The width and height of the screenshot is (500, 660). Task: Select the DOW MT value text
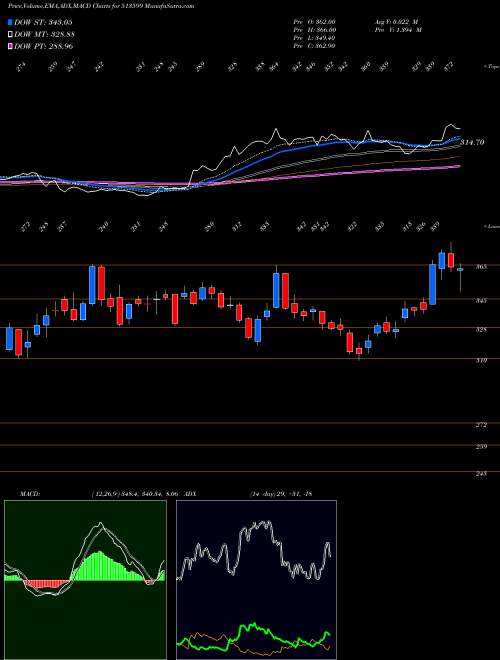pyautogui.click(x=61, y=34)
